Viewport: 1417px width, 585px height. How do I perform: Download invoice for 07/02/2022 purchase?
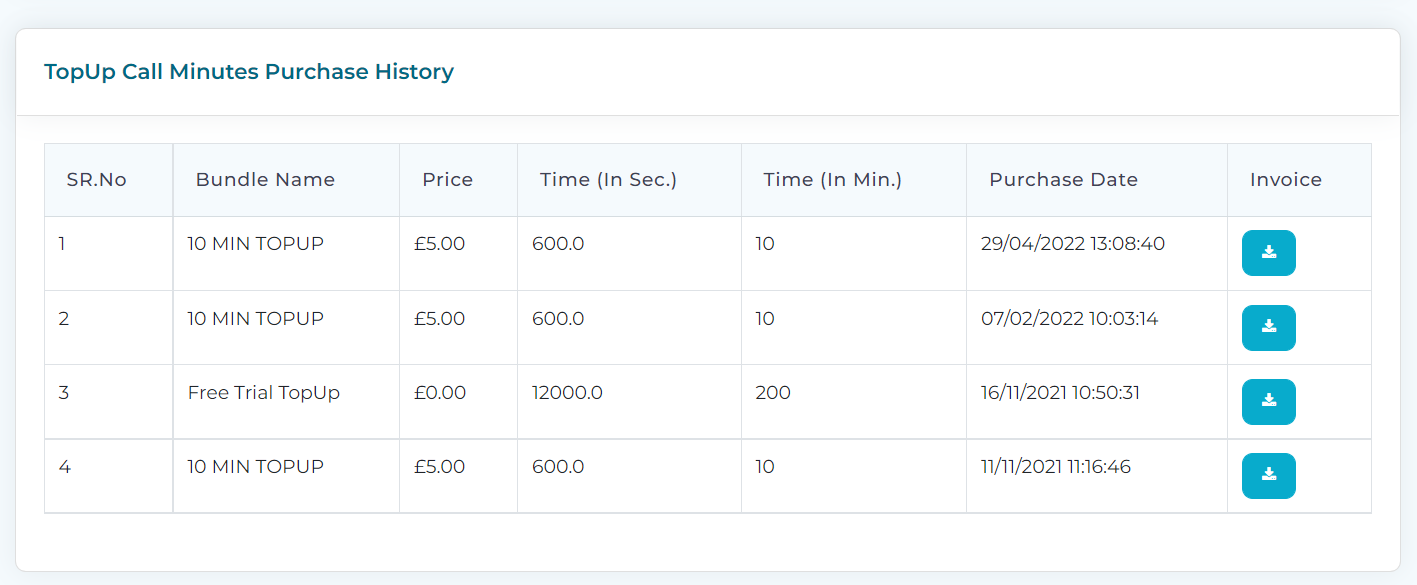[x=1268, y=328]
